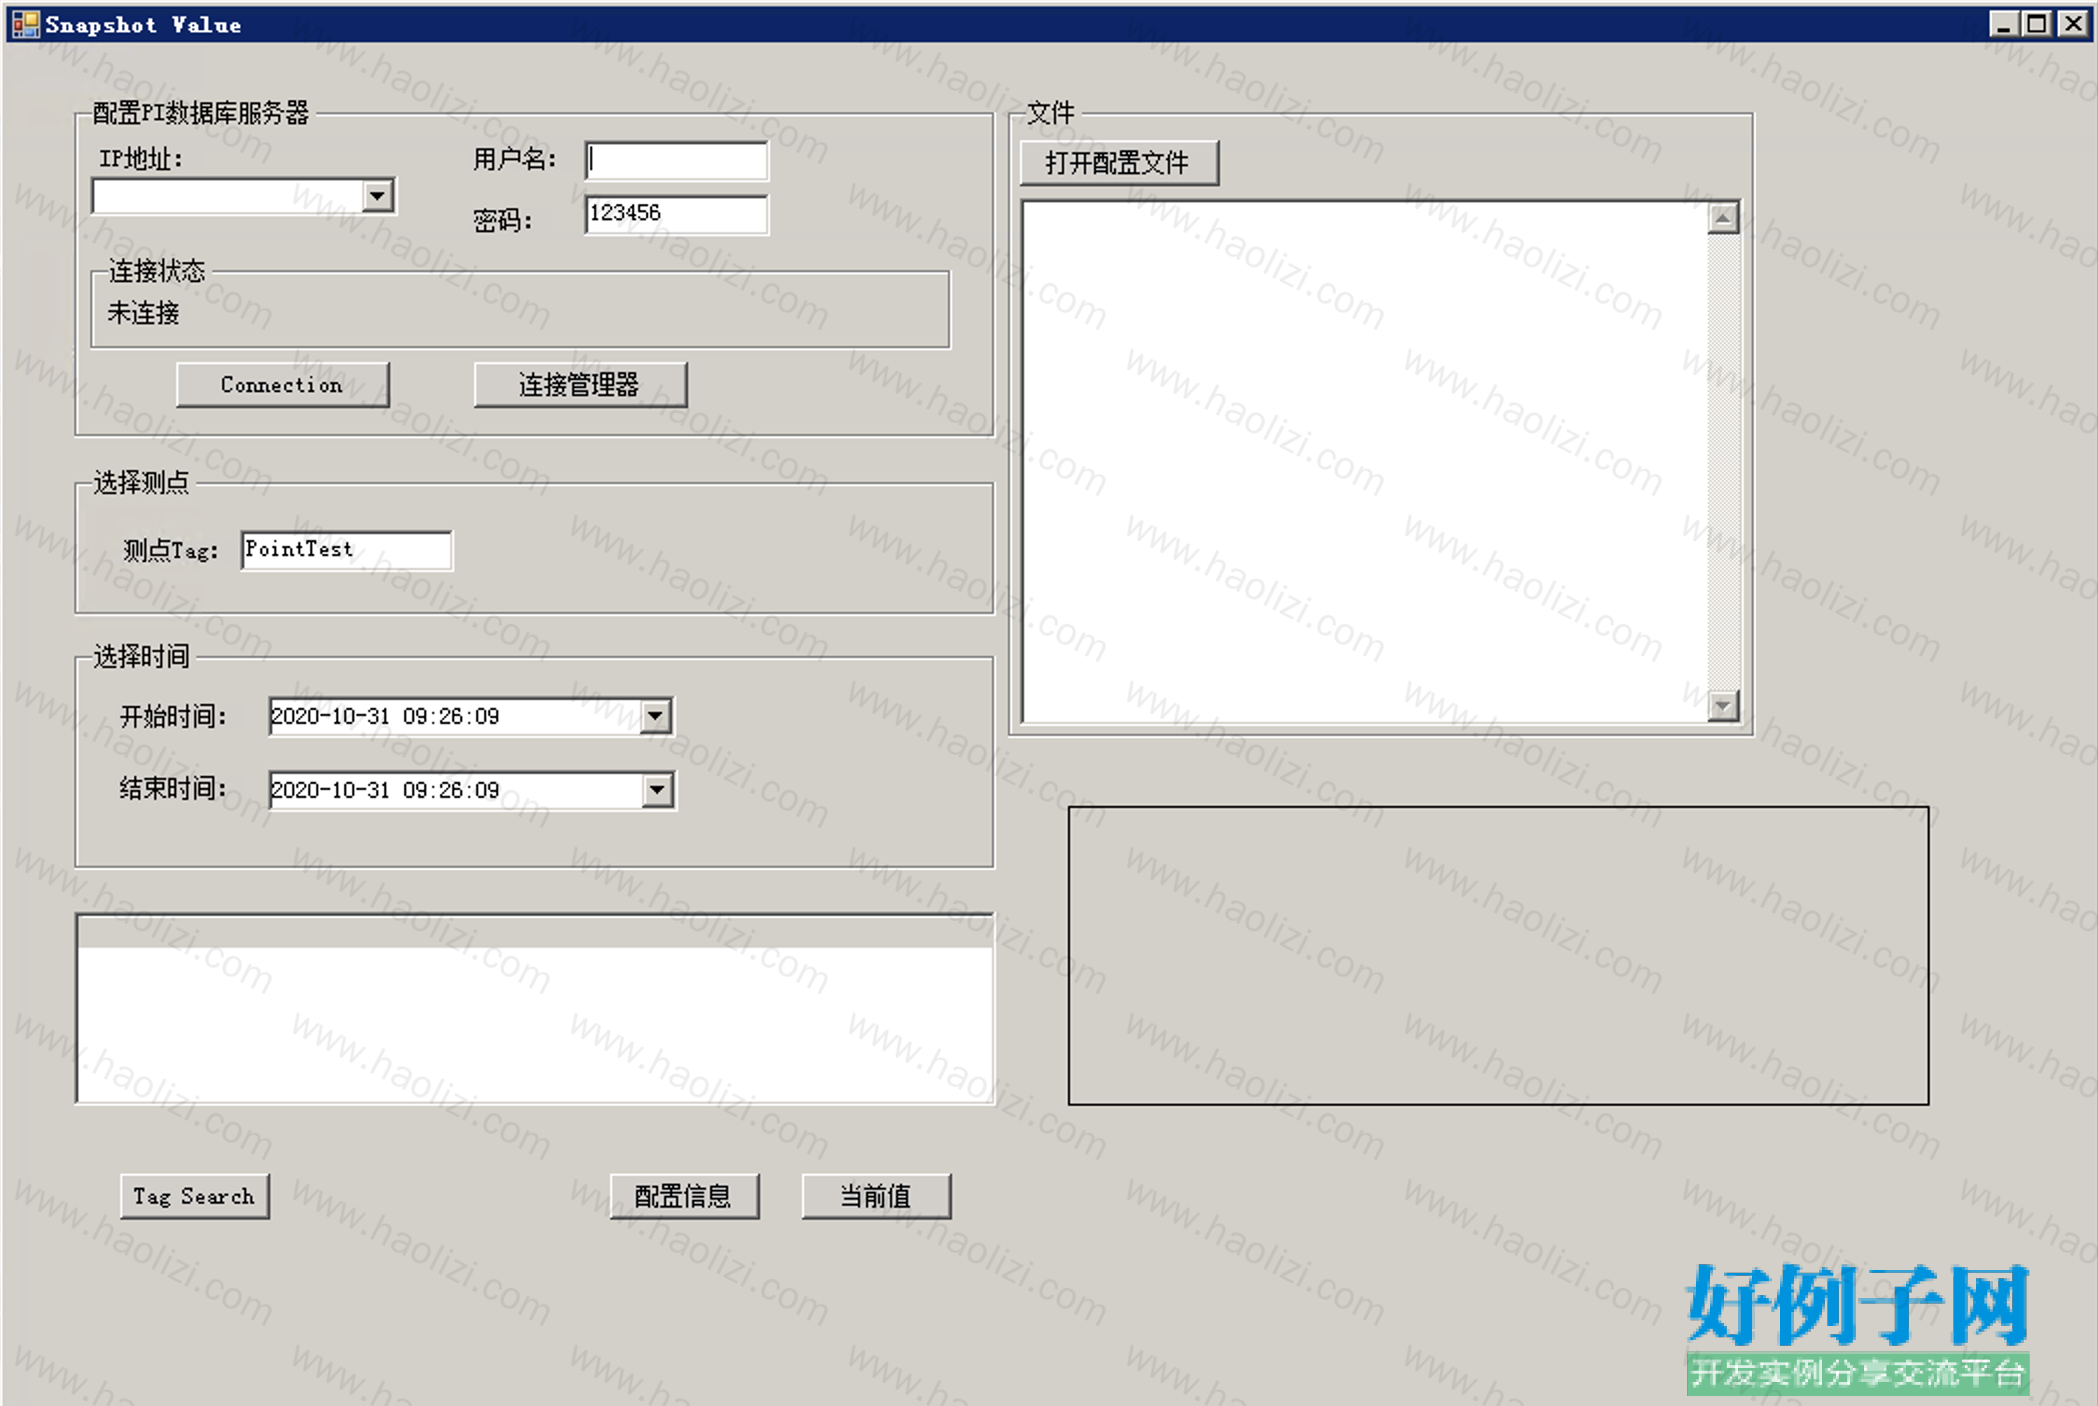The image size is (2098, 1406).
Task: Expand the 结束时间 date picker dropdown
Action: [x=656, y=790]
